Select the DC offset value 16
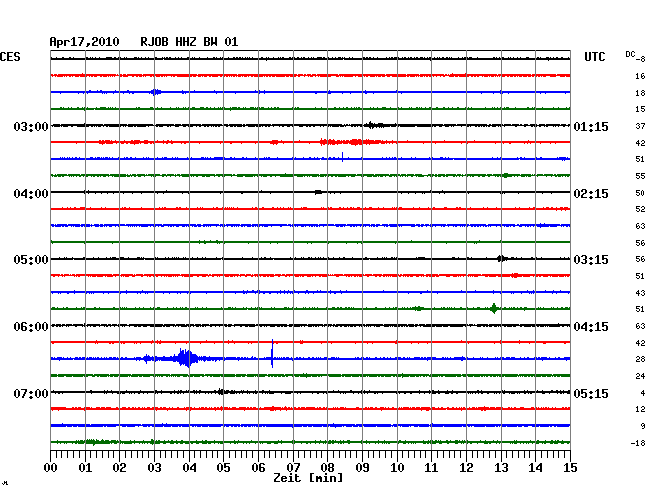Viewport: 650px width, 494px height. [x=640, y=76]
